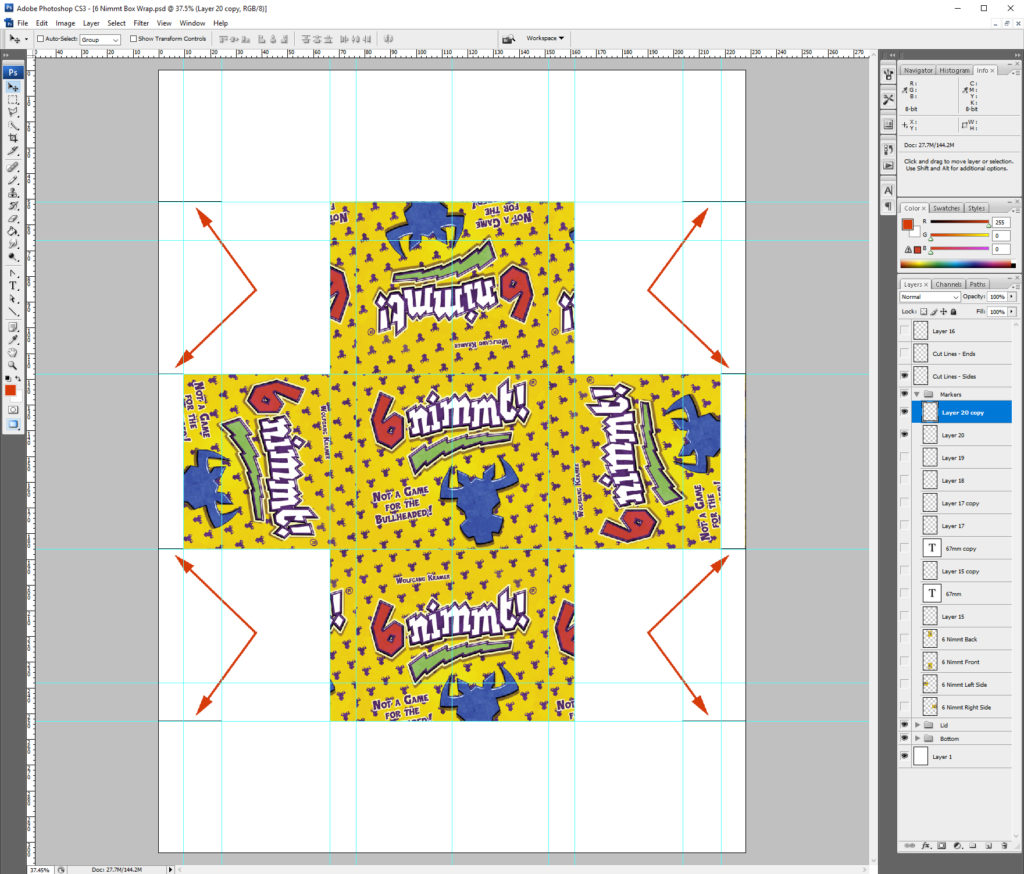Switch to the Histogram tab
The image size is (1024, 874).
click(x=954, y=70)
